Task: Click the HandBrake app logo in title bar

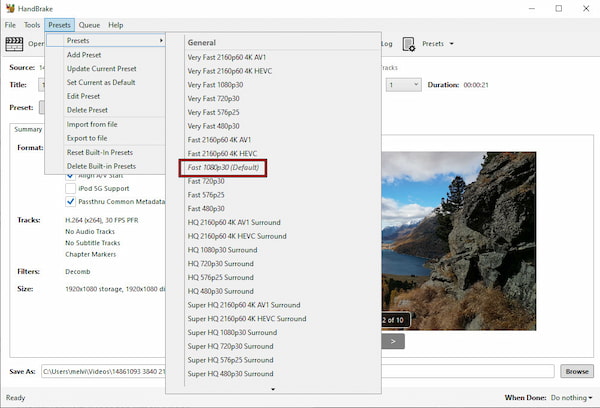Action: coord(10,8)
